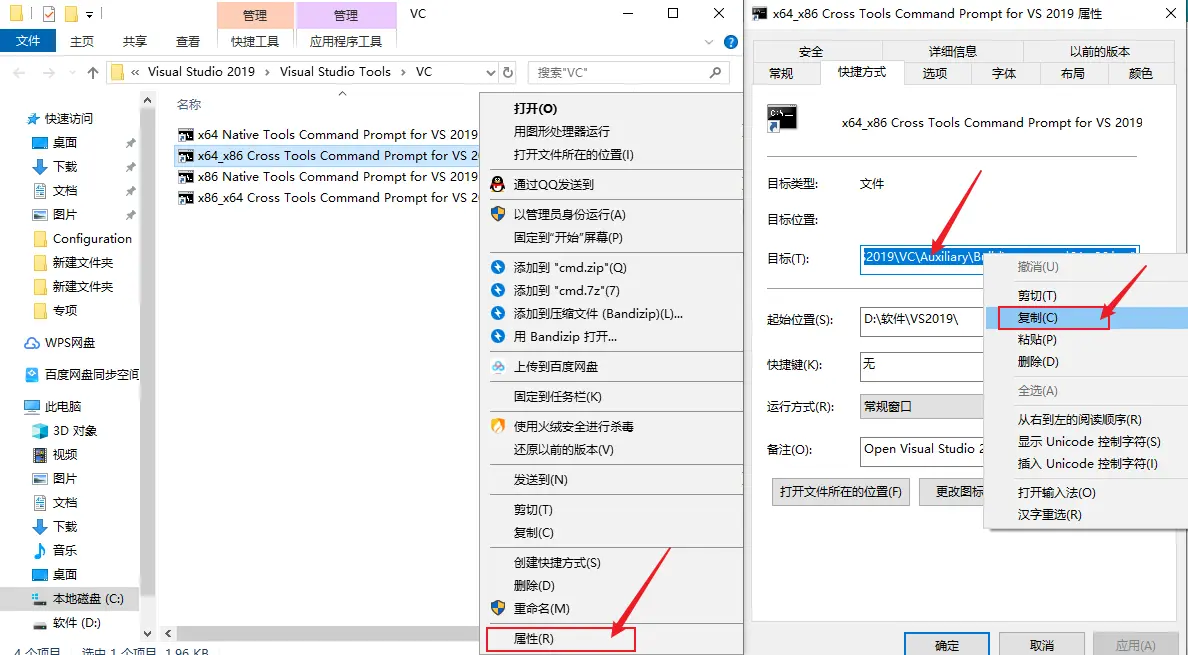The width and height of the screenshot is (1188, 655).
Task: Click 百度网盘同步空间 icon in sidebar
Action: coord(33,374)
